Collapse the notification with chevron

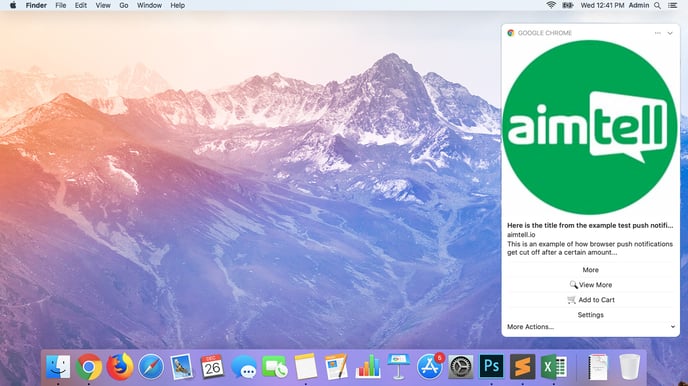pos(670,33)
